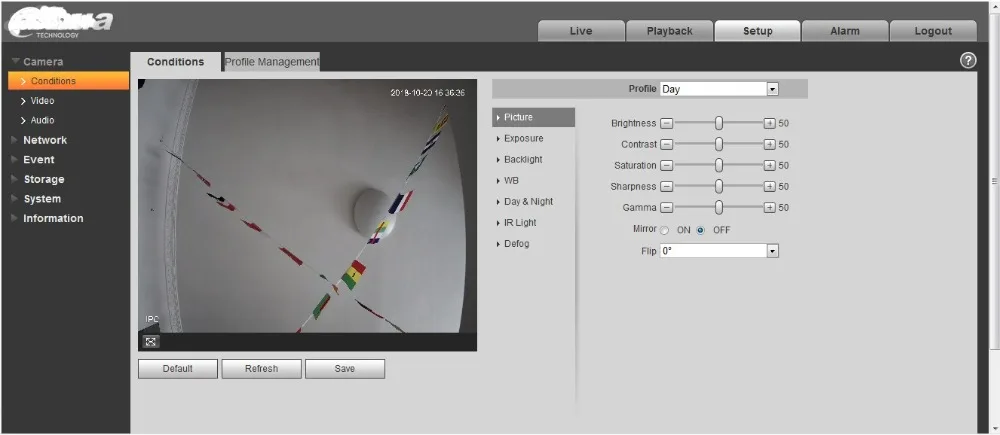Increase Contrast with the plus button

click(770, 144)
